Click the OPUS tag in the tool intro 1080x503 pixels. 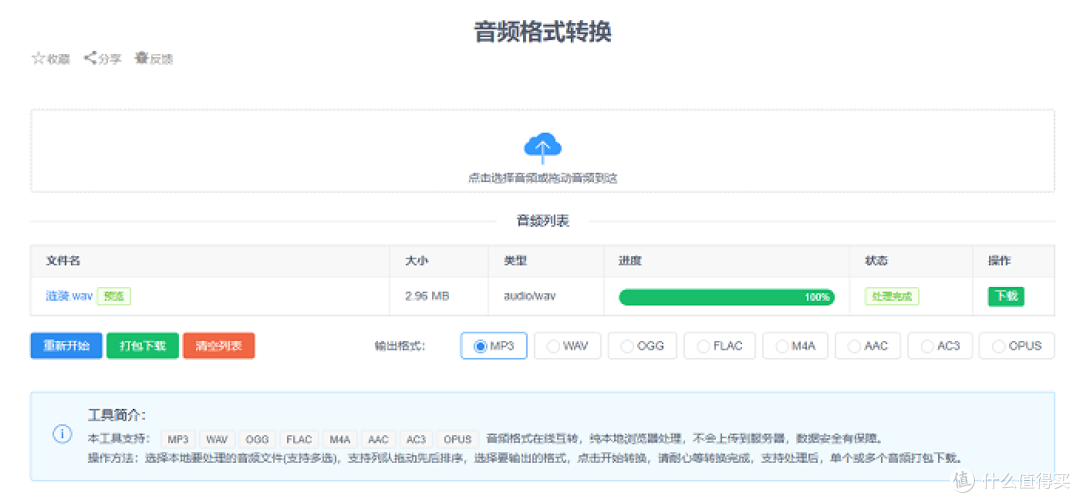457,439
